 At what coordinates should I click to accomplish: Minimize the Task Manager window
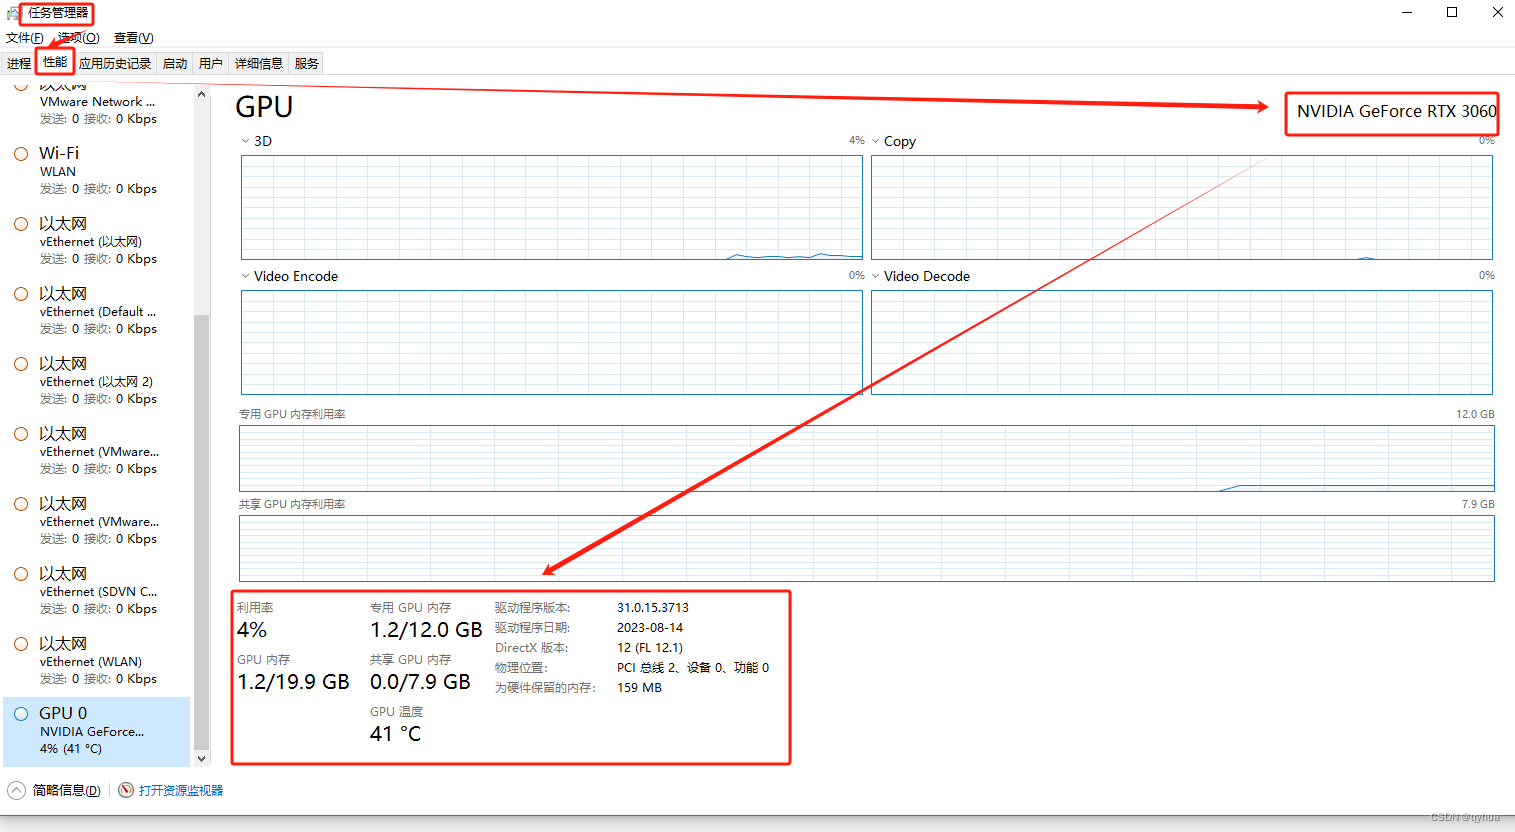(1407, 13)
